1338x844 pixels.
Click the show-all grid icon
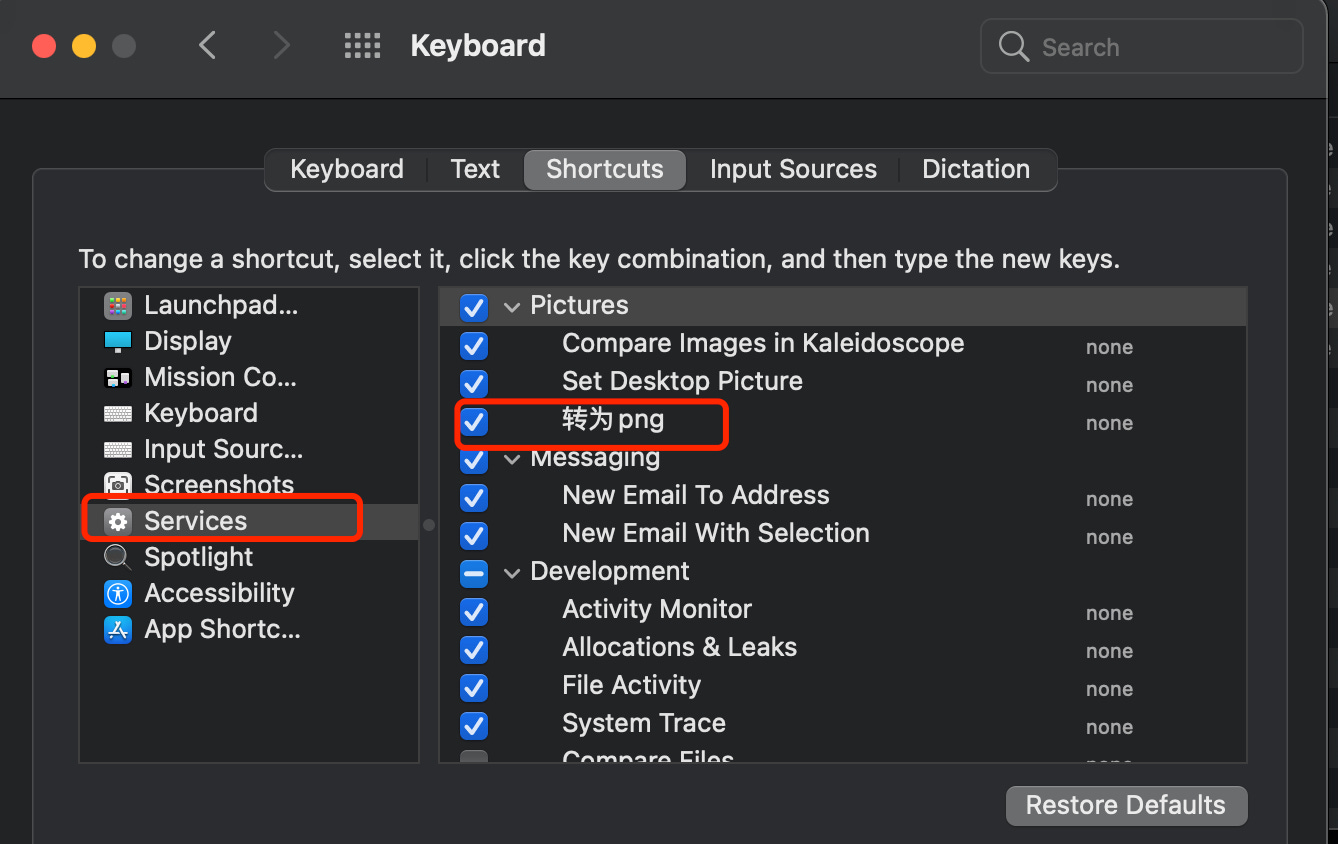point(362,46)
